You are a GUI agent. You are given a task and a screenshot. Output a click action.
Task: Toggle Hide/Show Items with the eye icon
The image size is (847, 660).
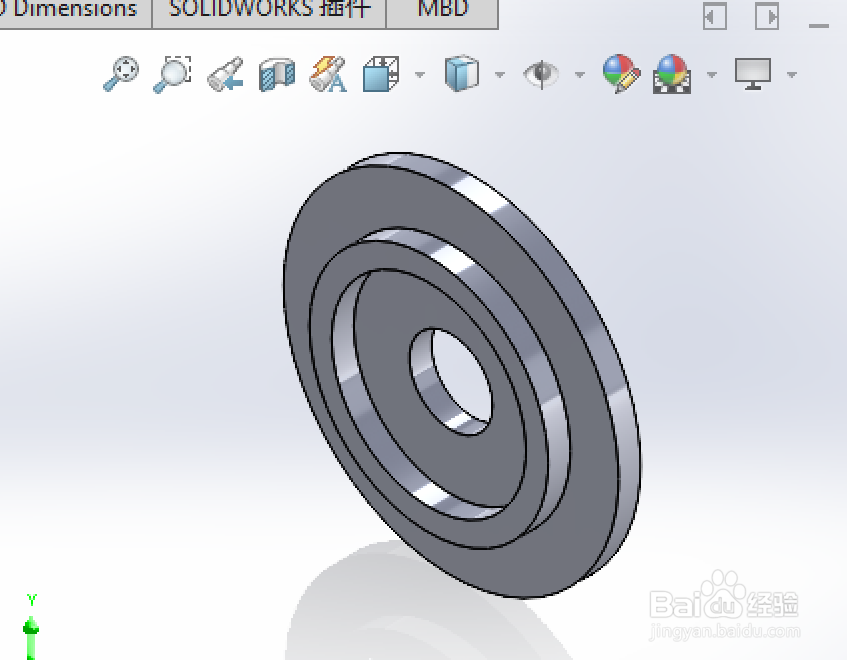pos(541,74)
